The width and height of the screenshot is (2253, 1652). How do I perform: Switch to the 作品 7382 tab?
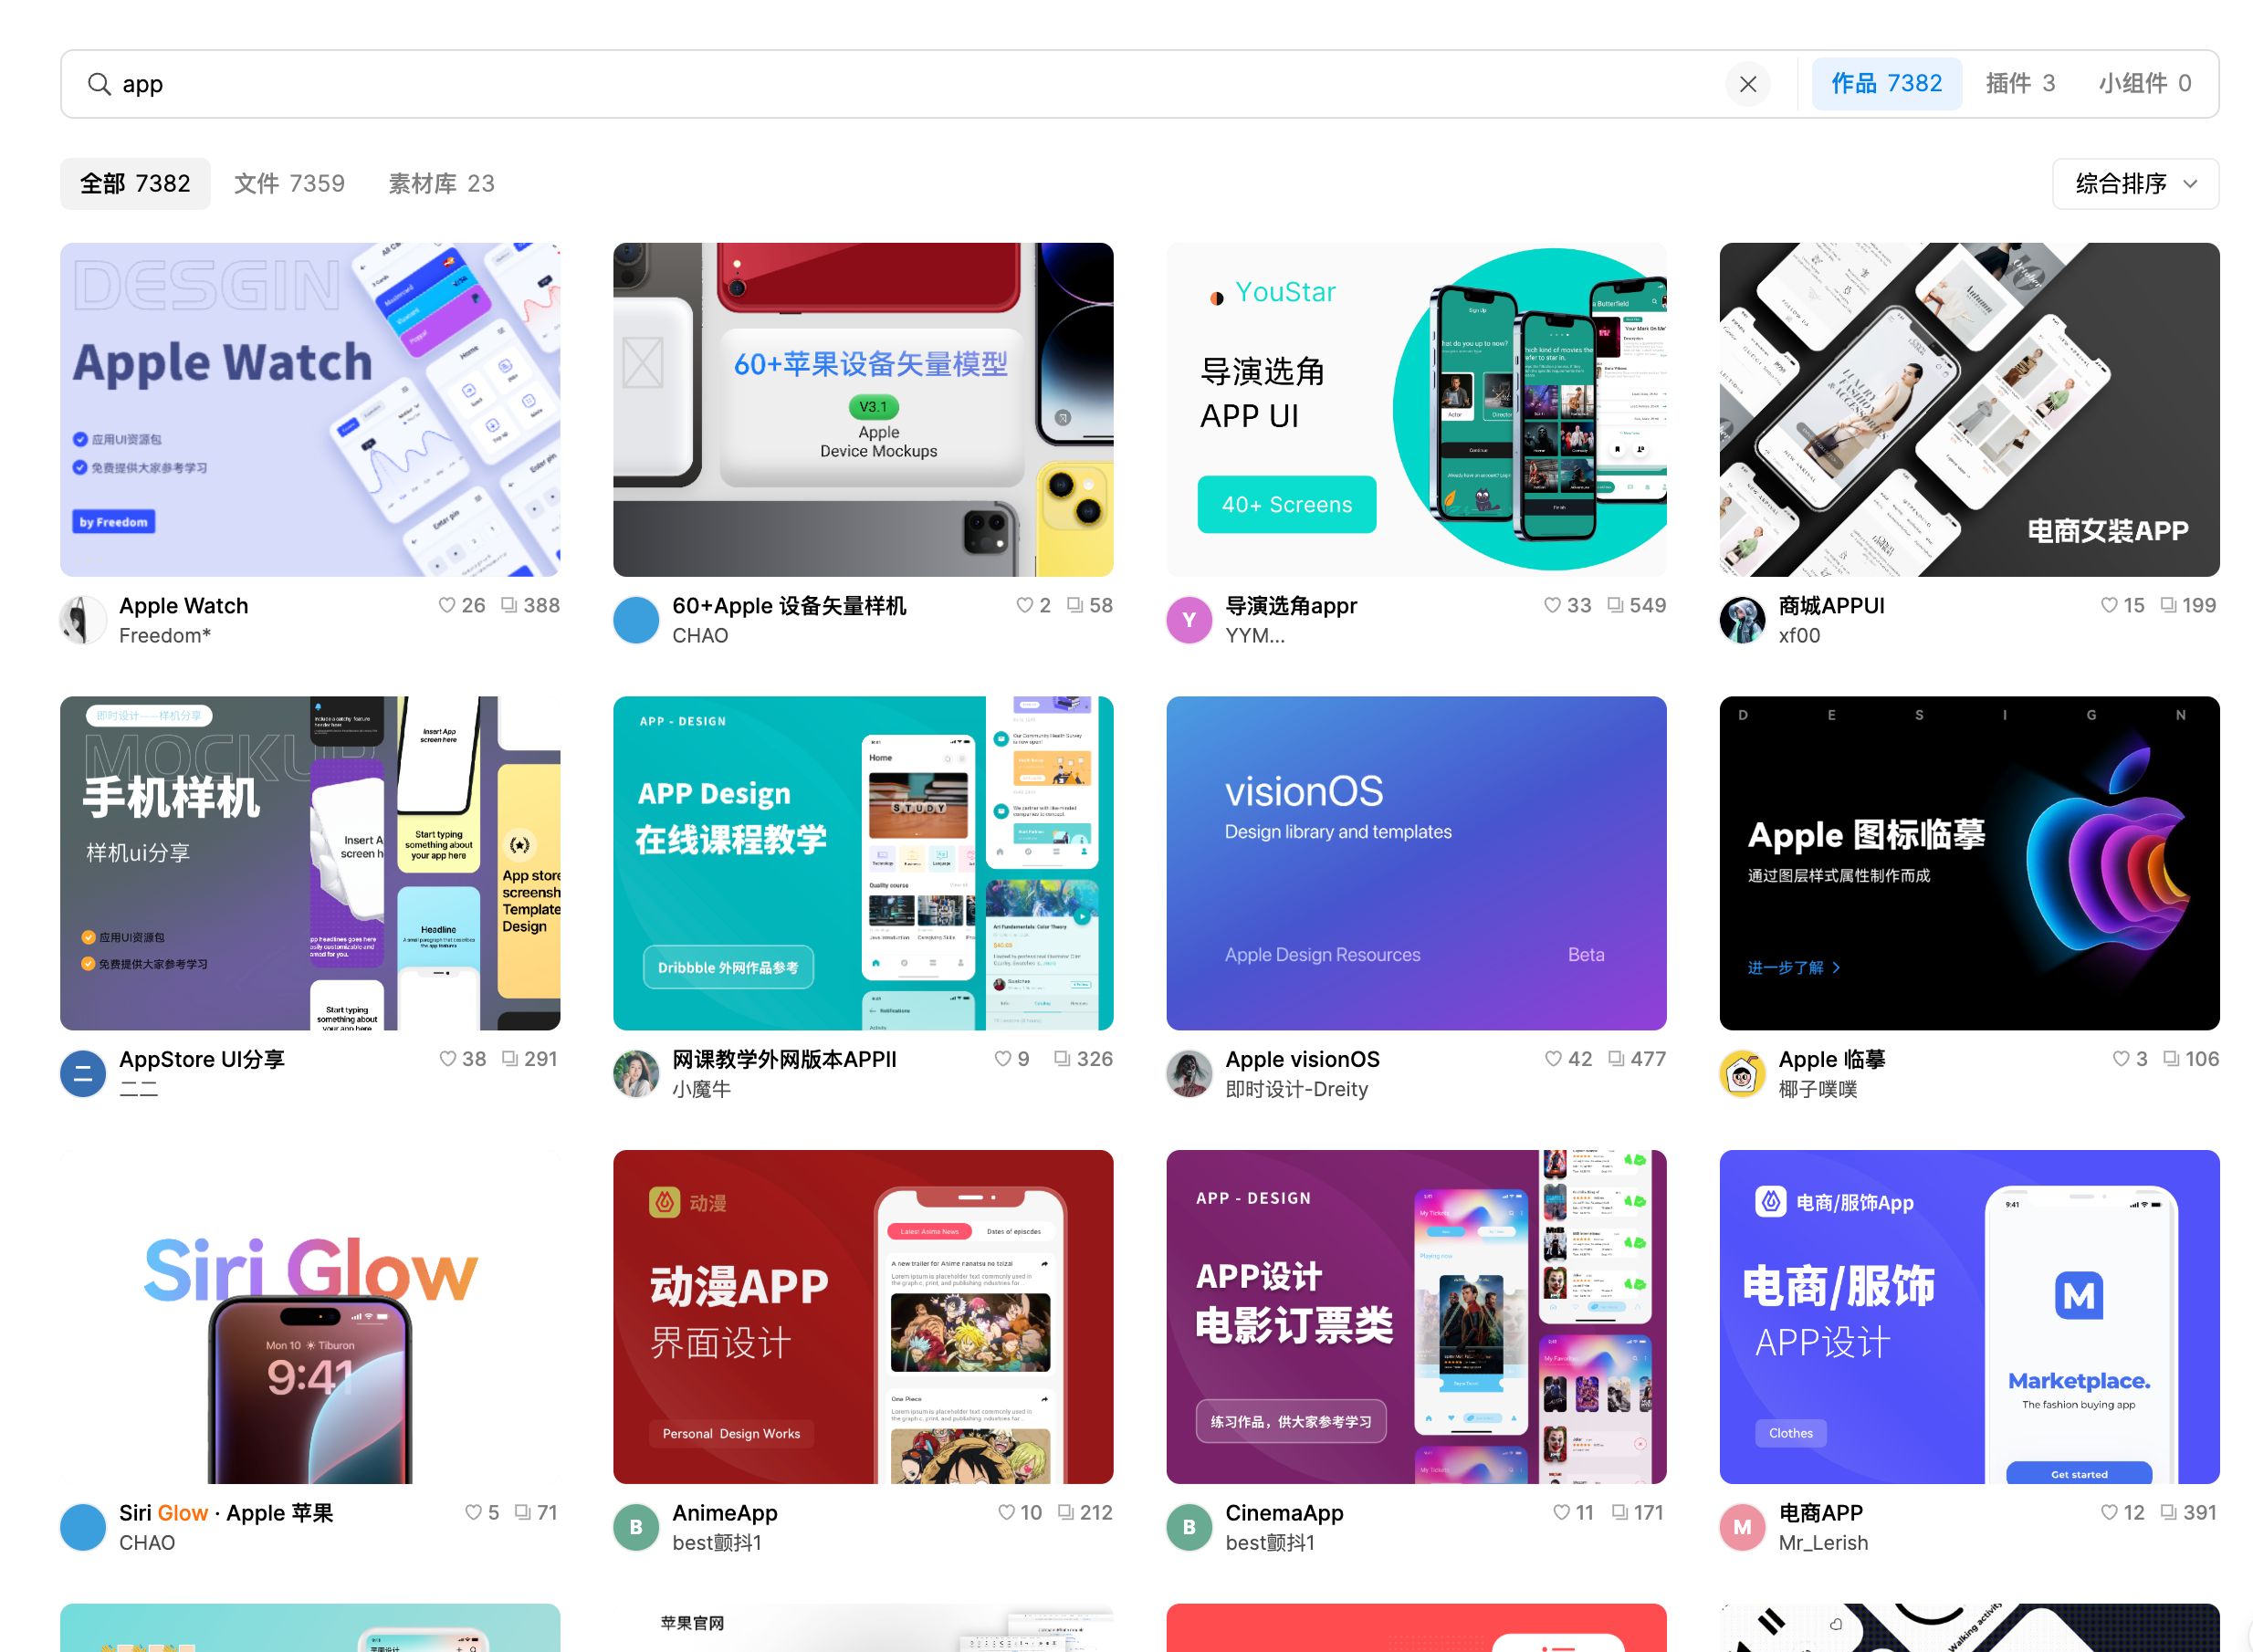pyautogui.click(x=1885, y=83)
